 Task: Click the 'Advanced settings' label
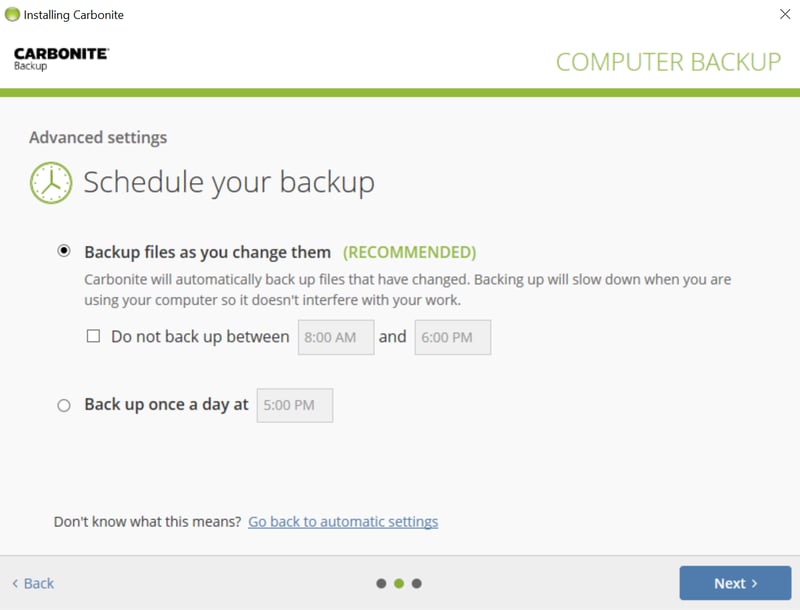tap(98, 137)
